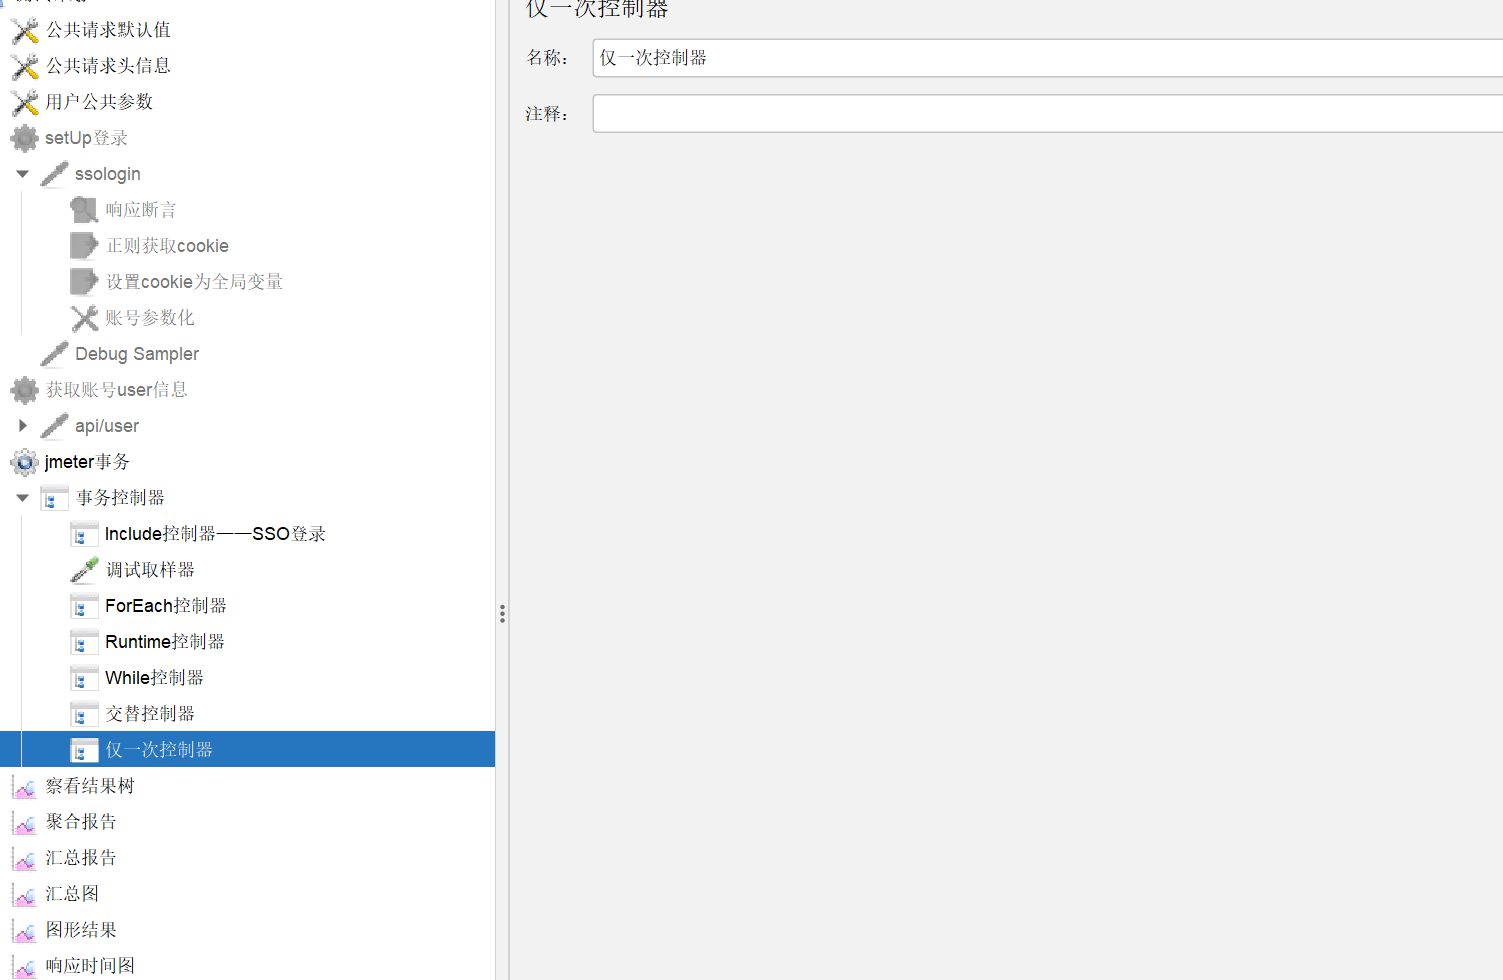Open the 汇总报告 label
1503x980 pixels.
tap(81, 858)
